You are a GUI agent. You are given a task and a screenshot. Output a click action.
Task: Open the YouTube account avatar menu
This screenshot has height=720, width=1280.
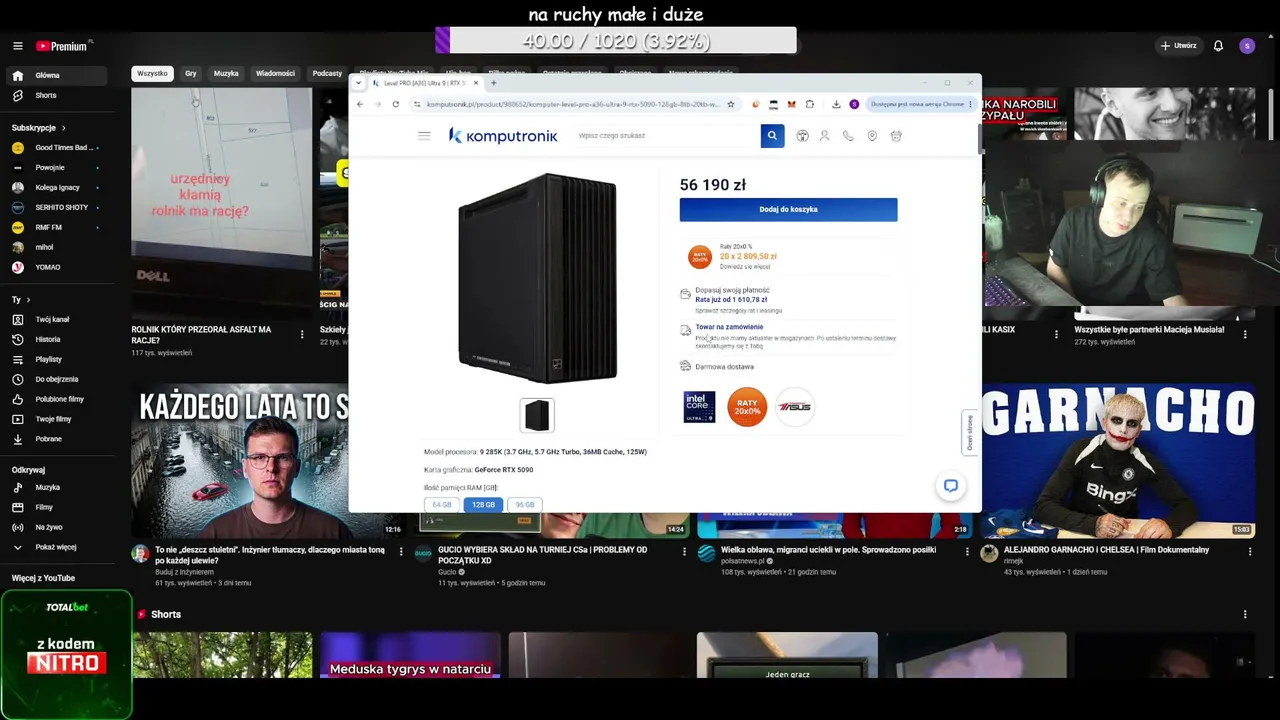tap(1246, 46)
